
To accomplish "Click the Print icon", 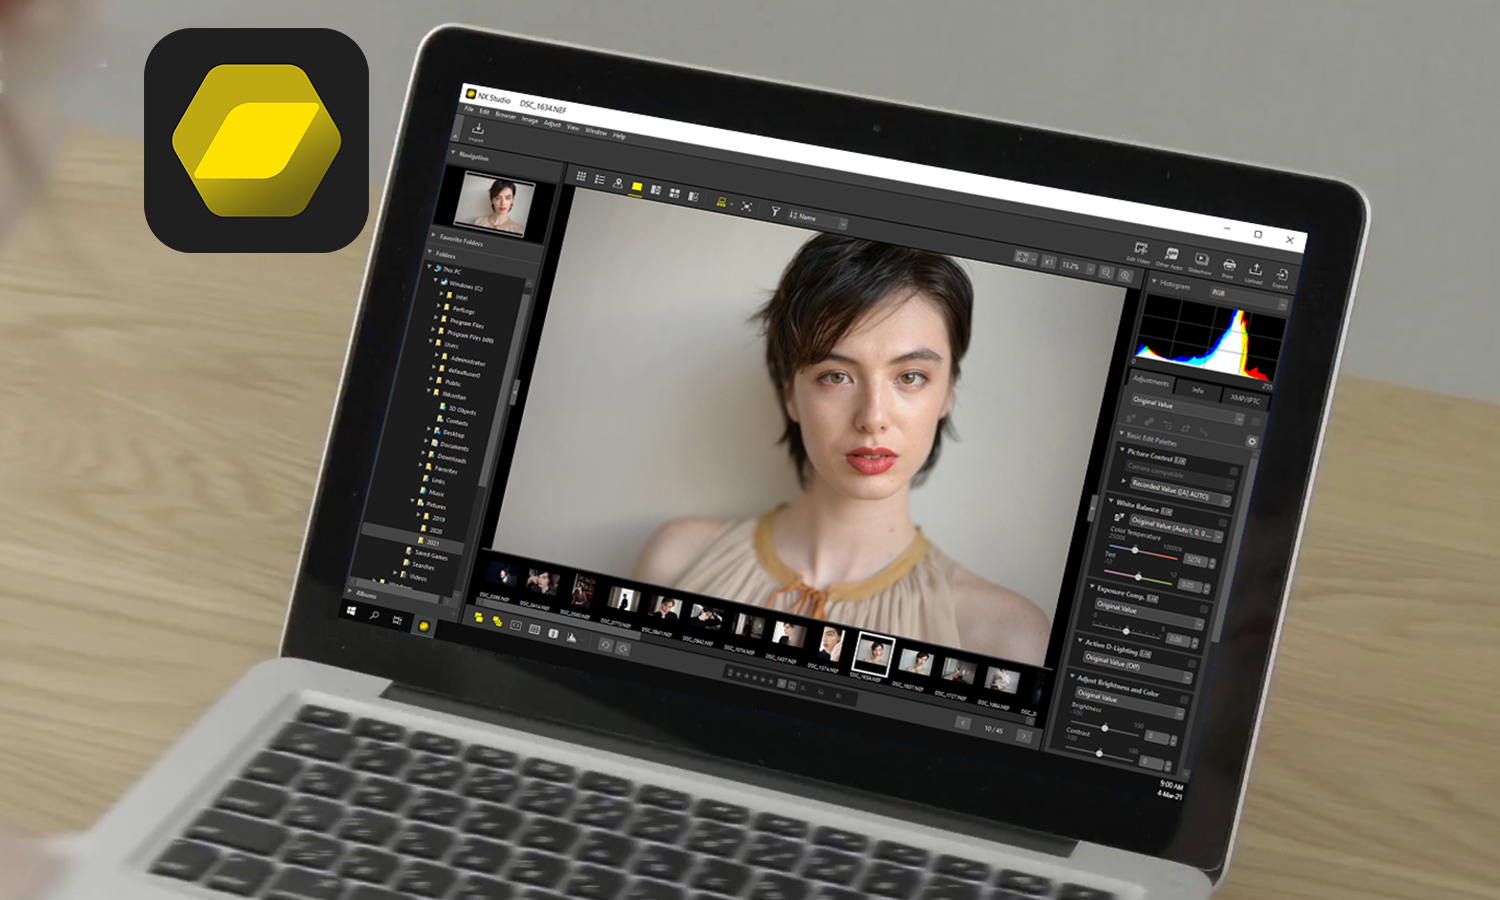I will click(1229, 267).
